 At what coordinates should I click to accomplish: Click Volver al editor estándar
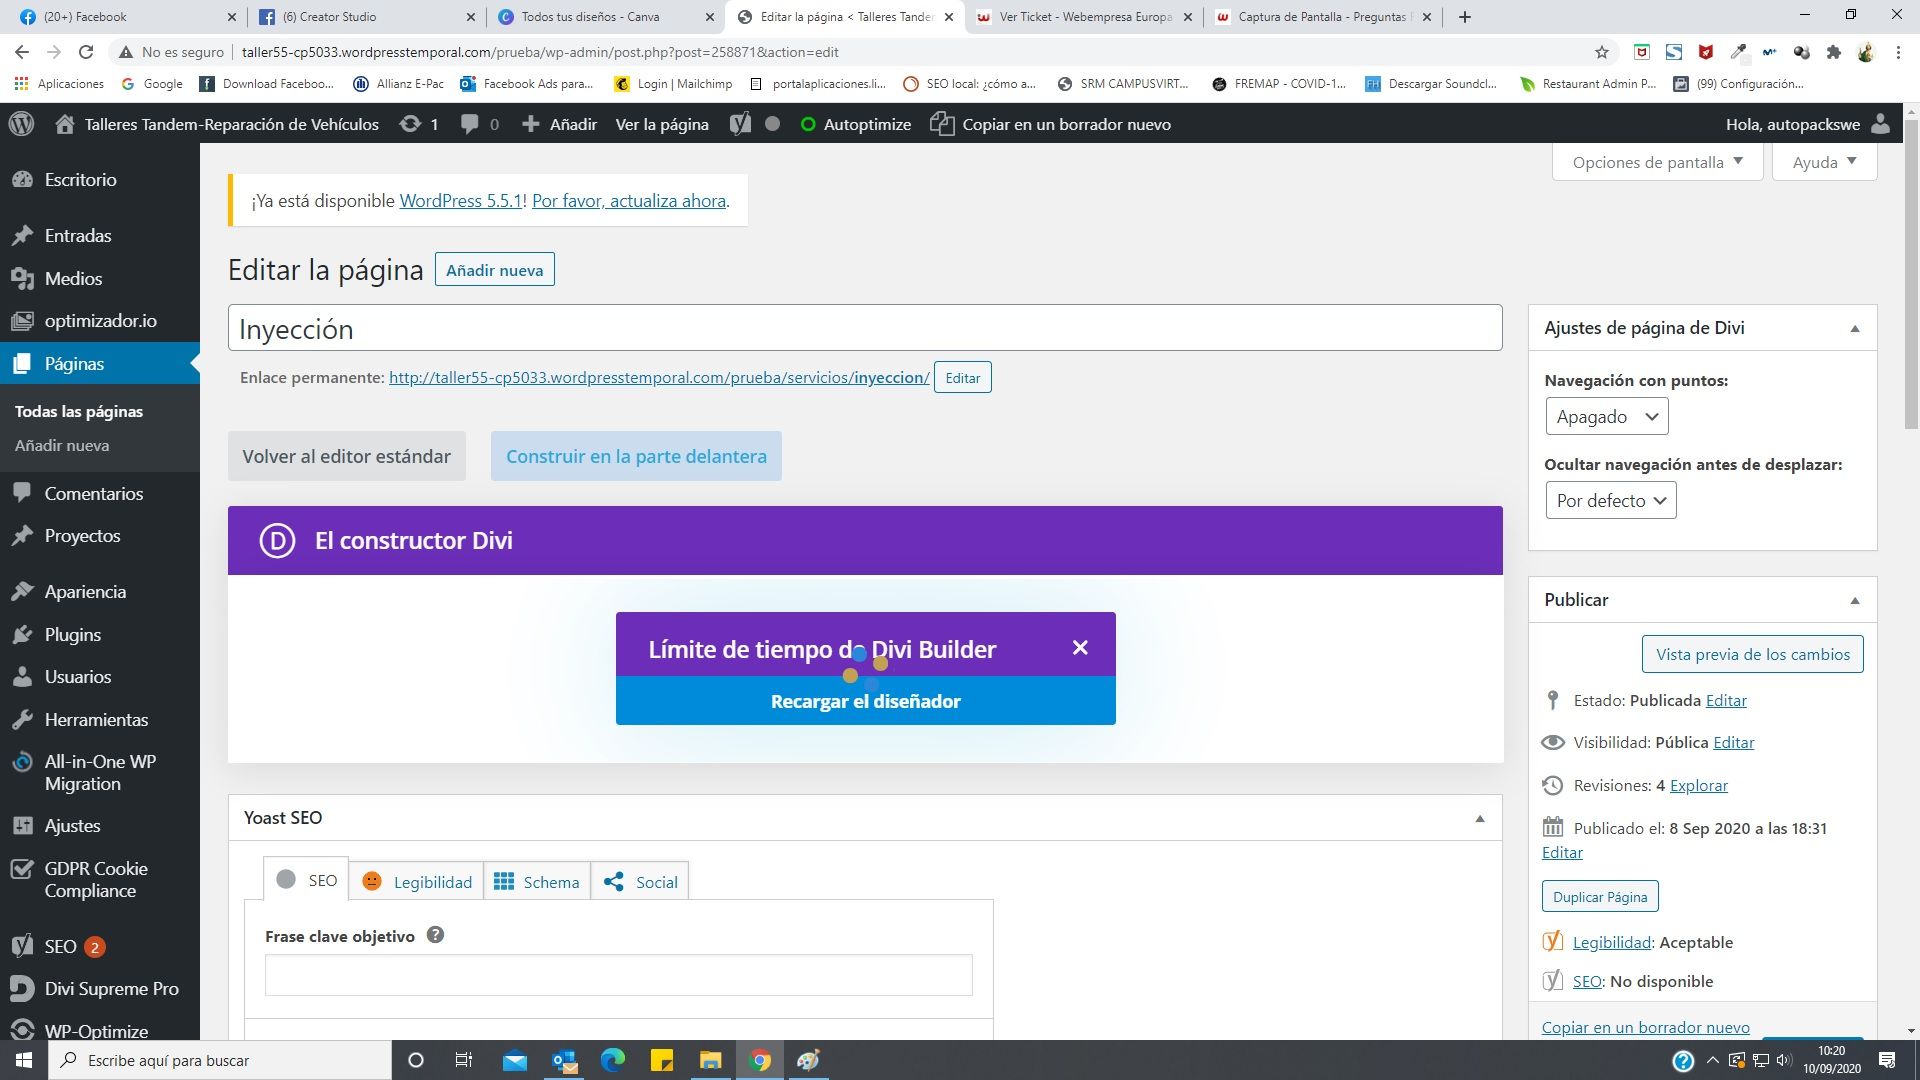346,456
